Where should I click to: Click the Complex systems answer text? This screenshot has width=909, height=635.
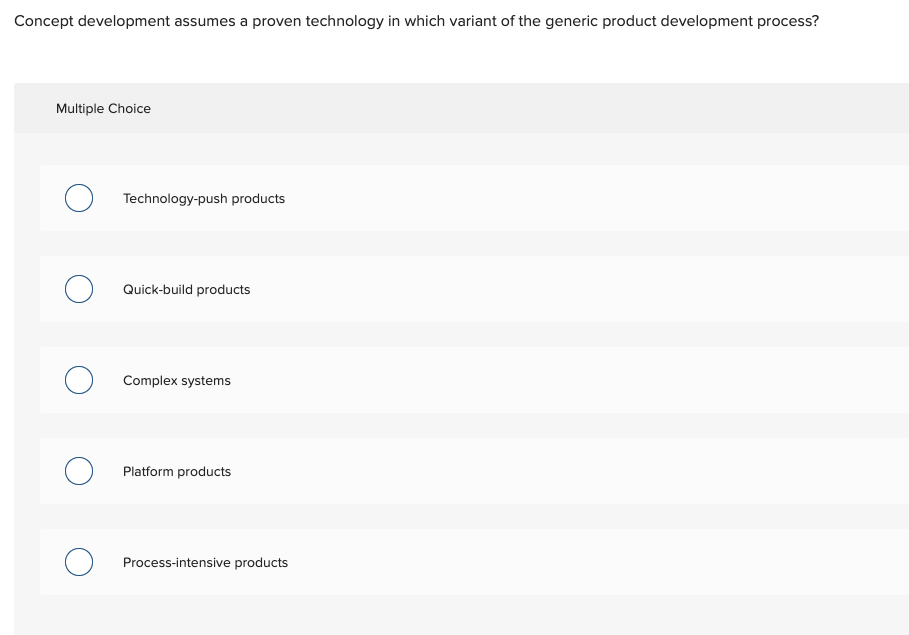pos(176,380)
